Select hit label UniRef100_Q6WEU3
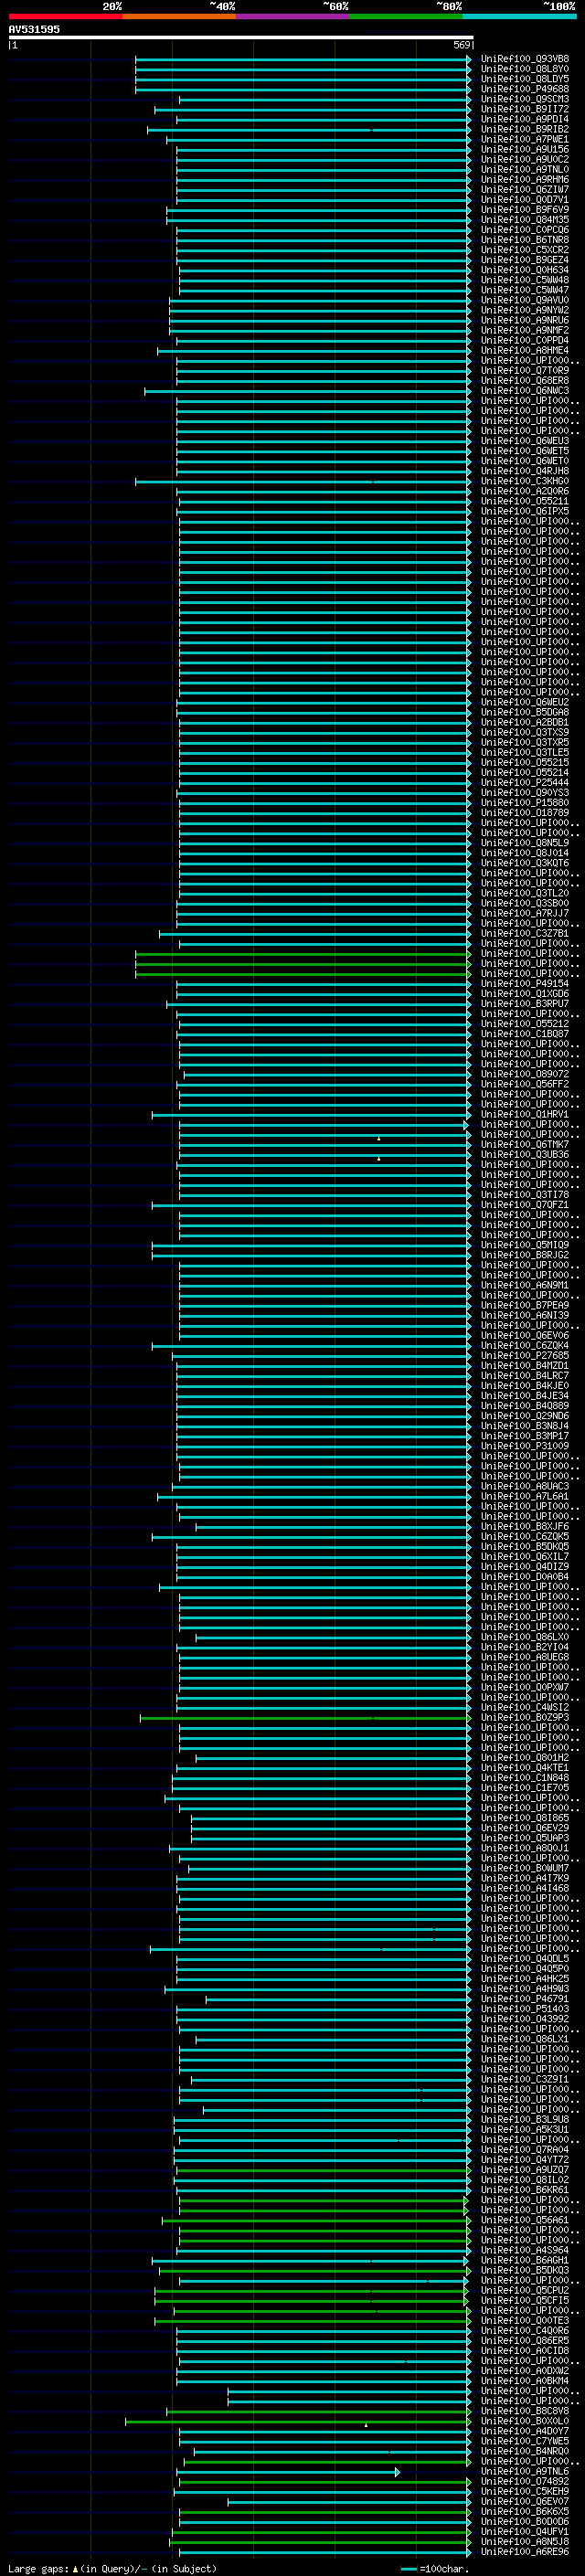 [x=524, y=441]
